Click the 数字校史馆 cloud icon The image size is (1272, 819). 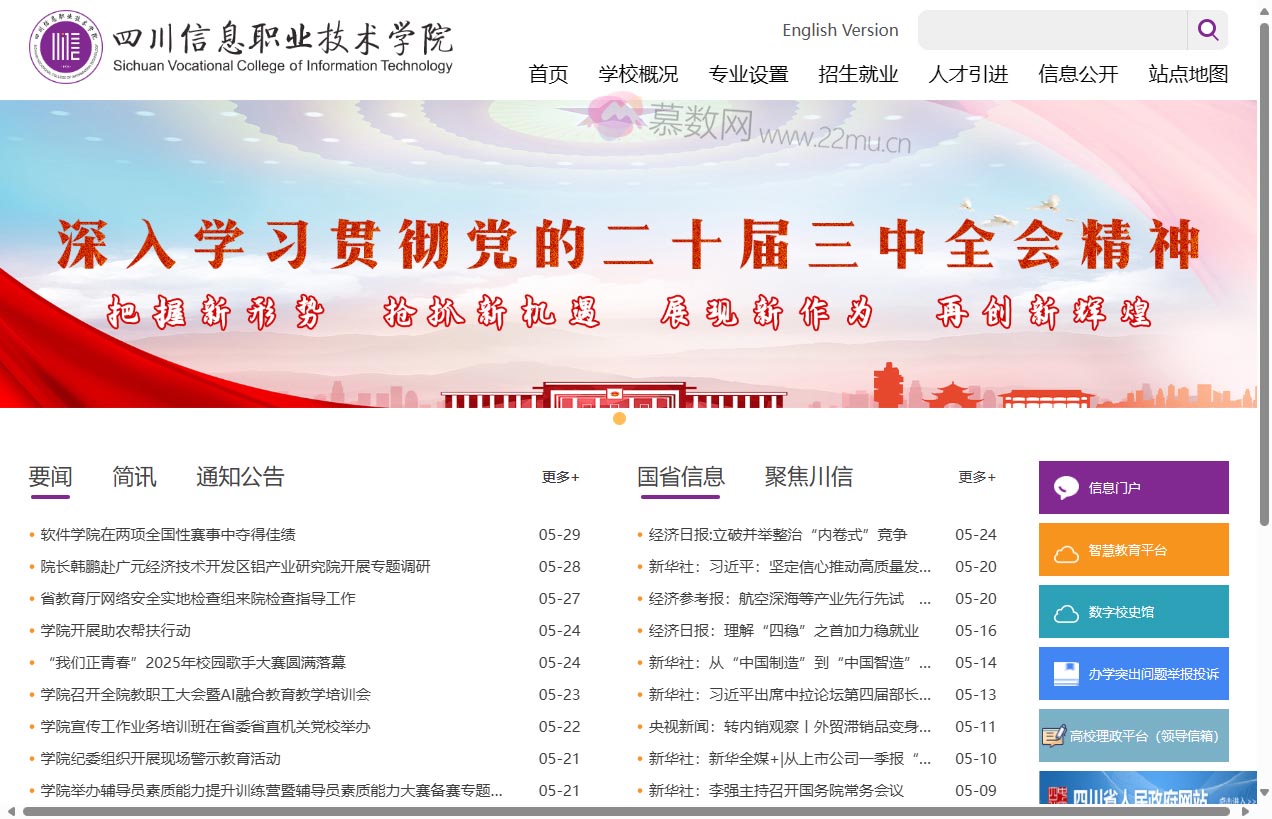1067,613
